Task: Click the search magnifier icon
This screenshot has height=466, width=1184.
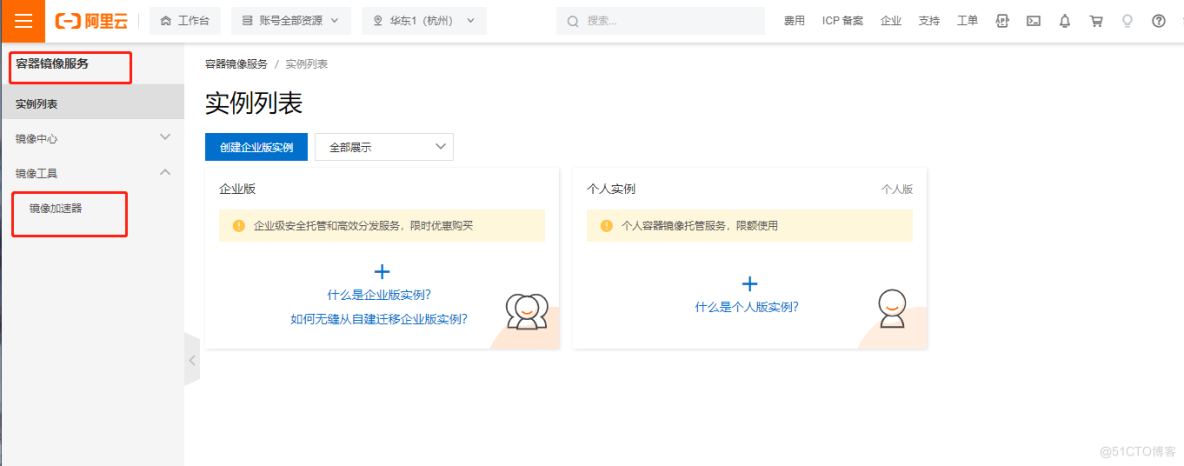Action: coord(573,21)
